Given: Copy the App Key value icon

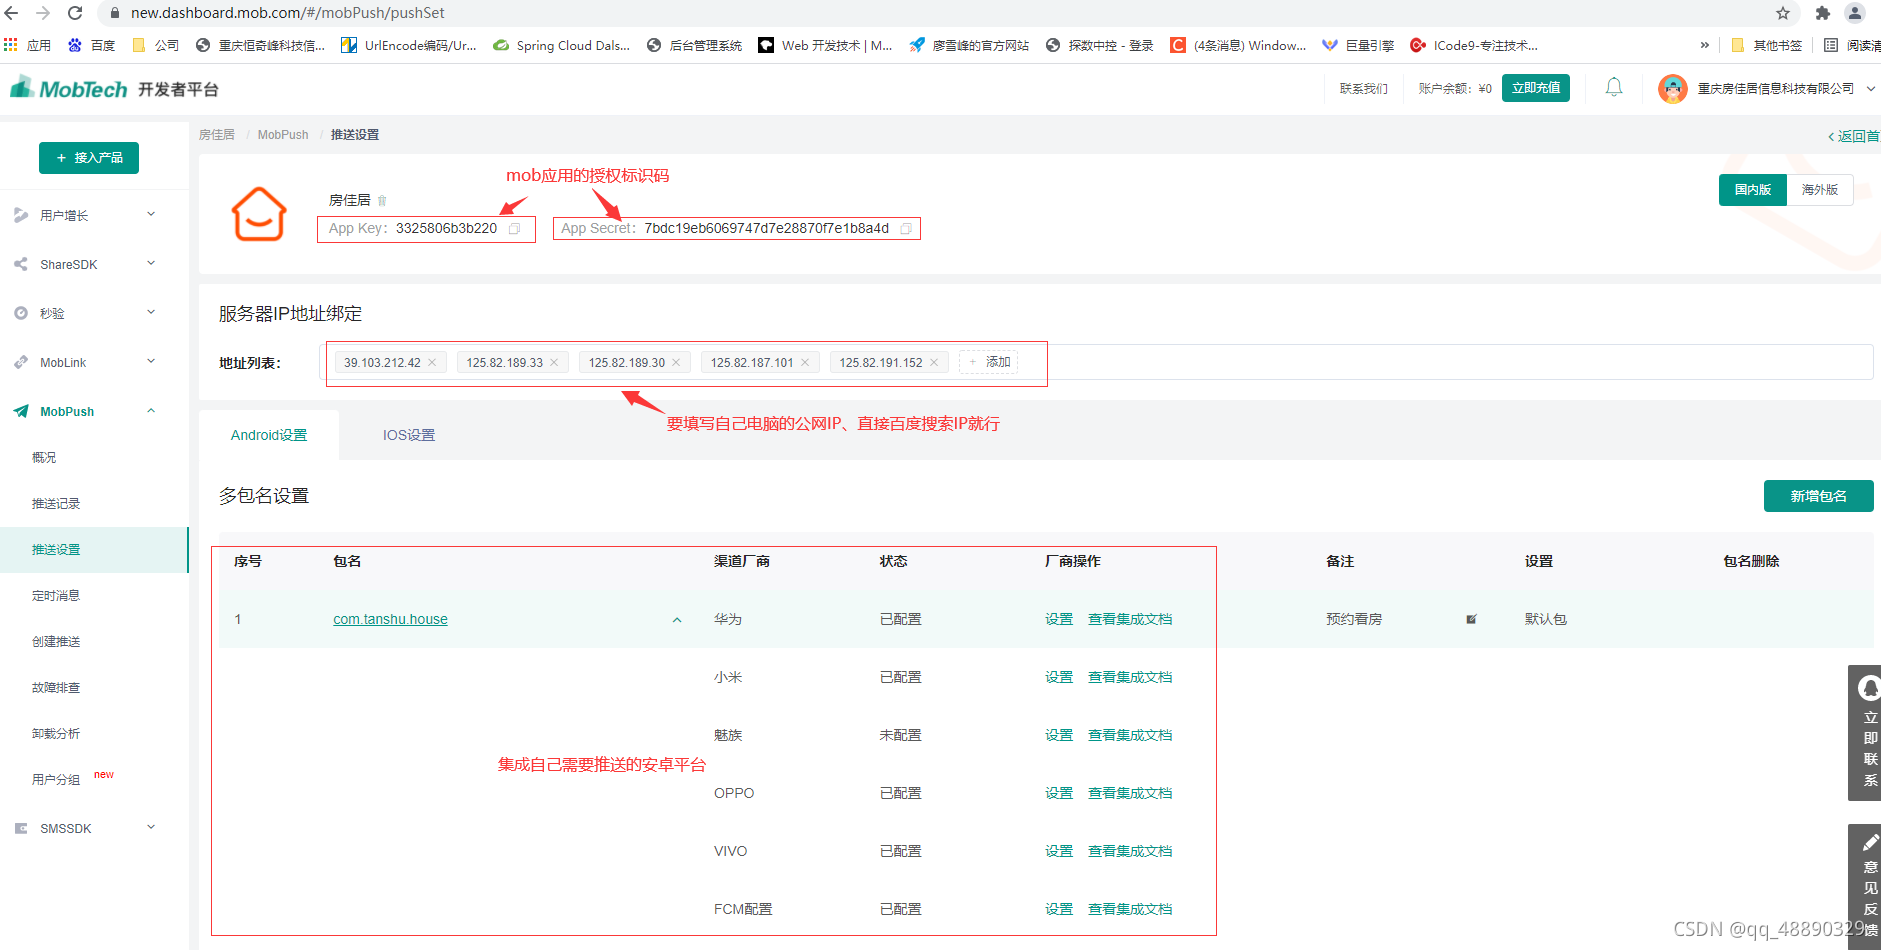Looking at the screenshot, I should pyautogui.click(x=514, y=229).
